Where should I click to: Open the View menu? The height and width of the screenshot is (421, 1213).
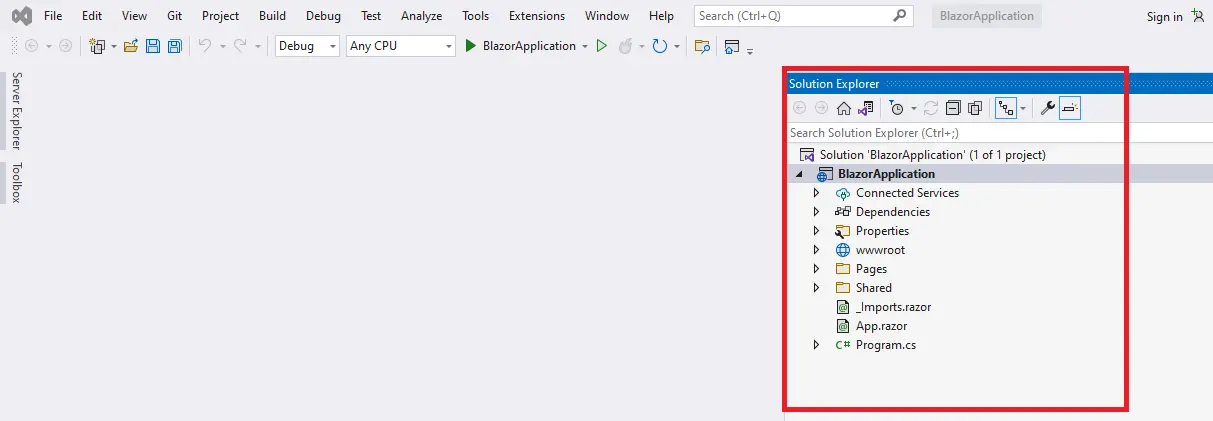134,16
